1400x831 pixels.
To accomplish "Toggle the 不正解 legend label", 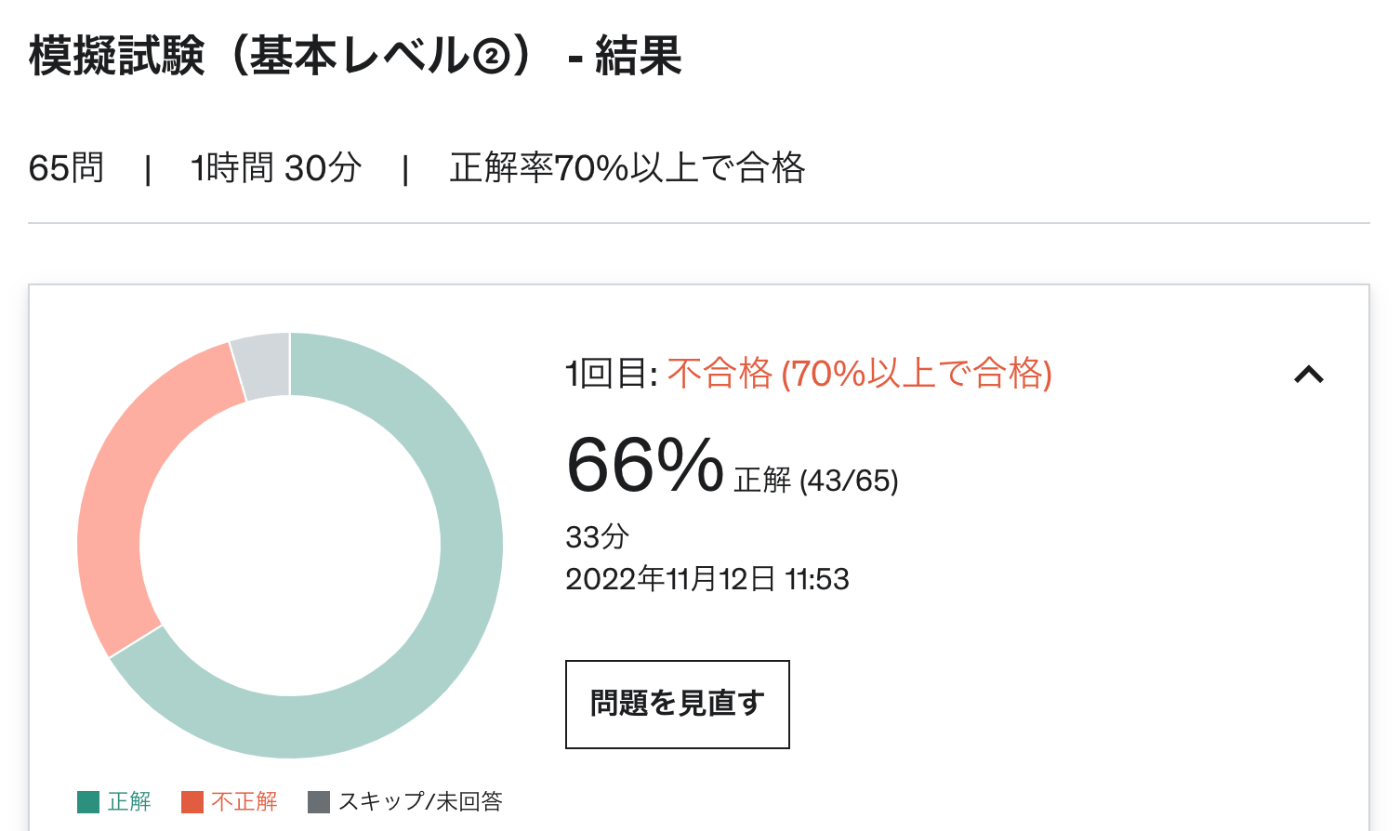I will [x=244, y=802].
